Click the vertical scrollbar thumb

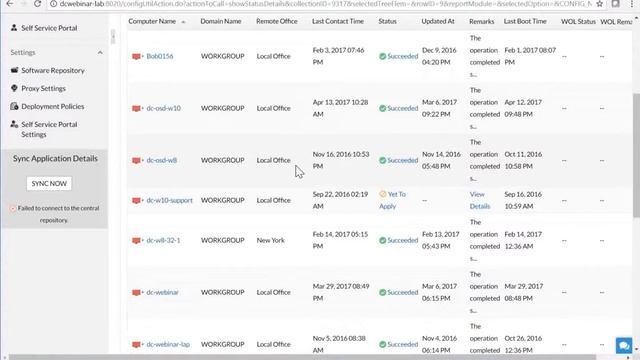pyautogui.click(x=636, y=155)
